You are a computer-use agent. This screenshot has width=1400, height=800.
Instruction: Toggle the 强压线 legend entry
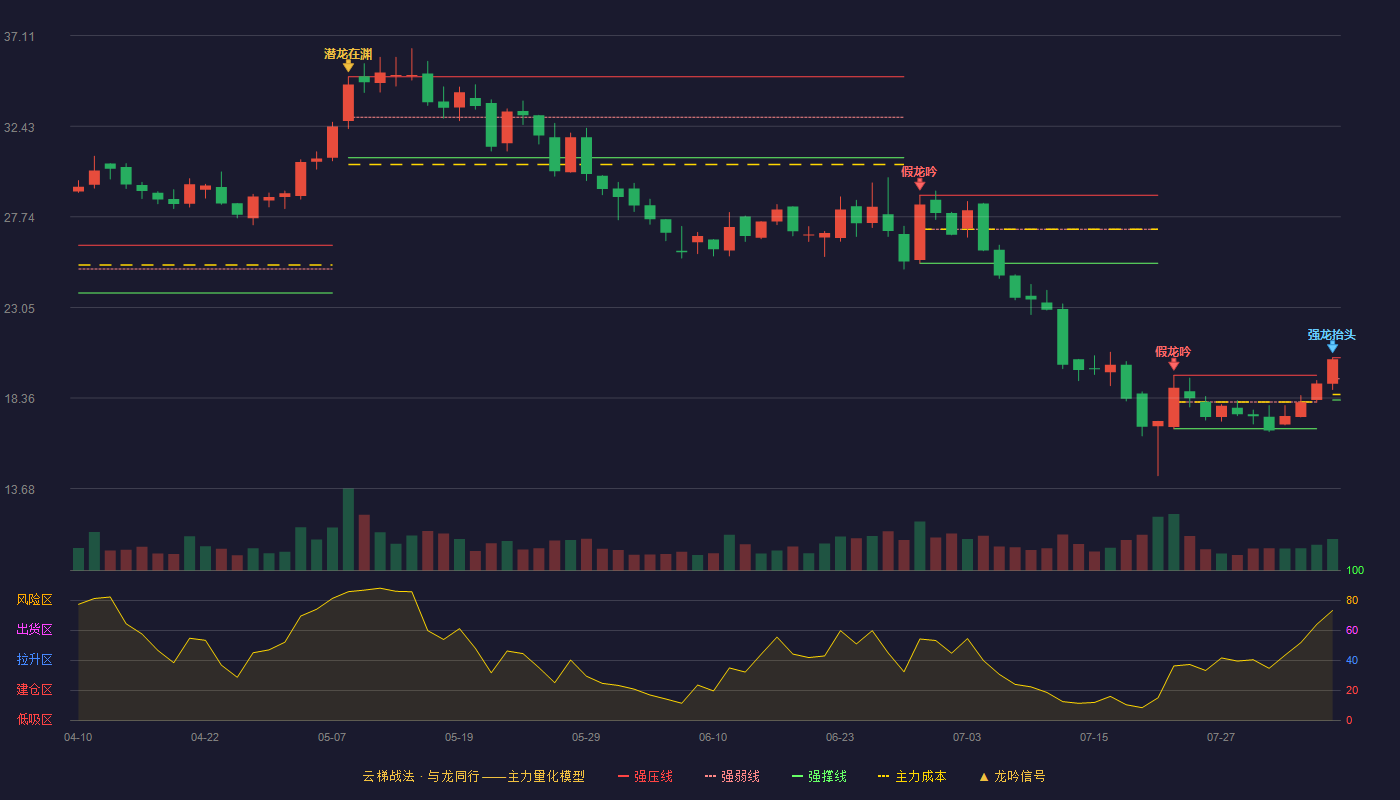tap(645, 776)
